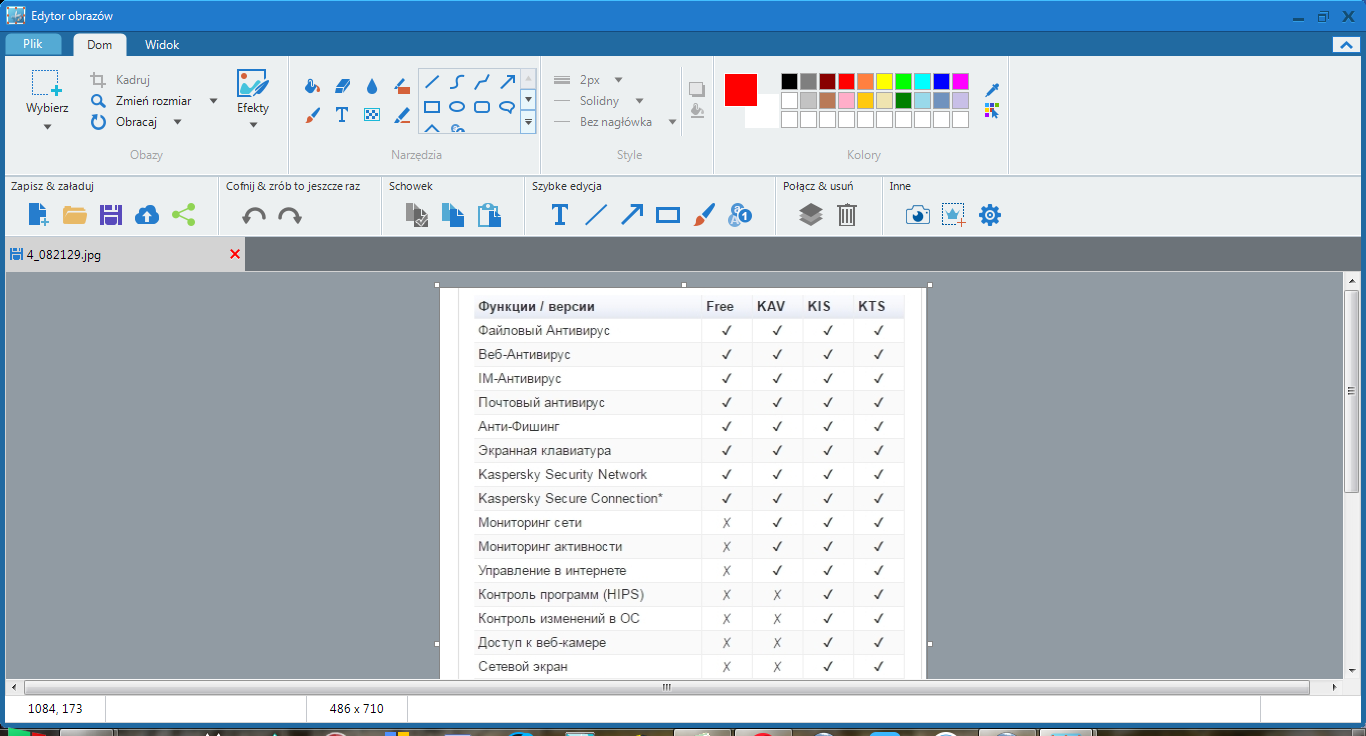Image resolution: width=1366 pixels, height=736 pixels.
Task: Pick the paintbrush tool in Narzędzia
Action: [x=312, y=115]
